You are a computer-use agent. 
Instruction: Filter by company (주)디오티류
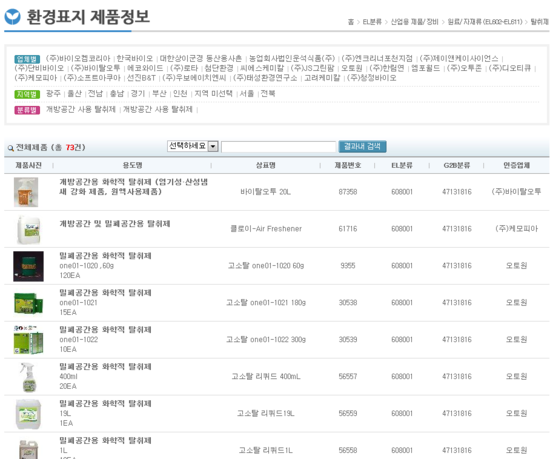tap(510, 68)
